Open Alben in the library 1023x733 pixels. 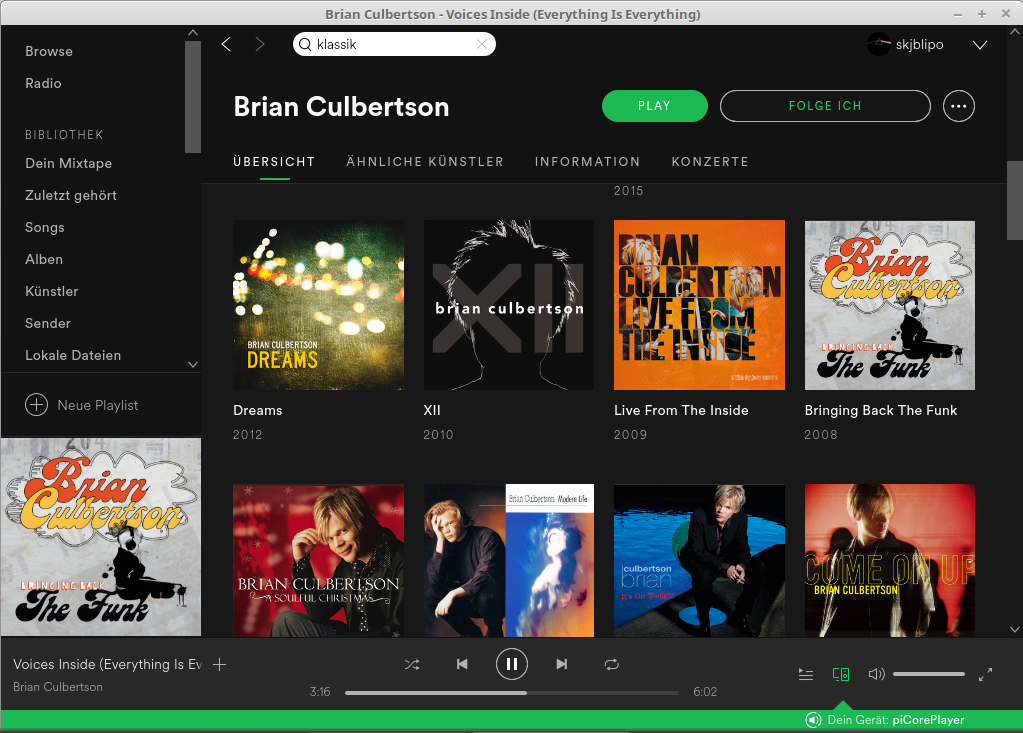click(x=44, y=260)
